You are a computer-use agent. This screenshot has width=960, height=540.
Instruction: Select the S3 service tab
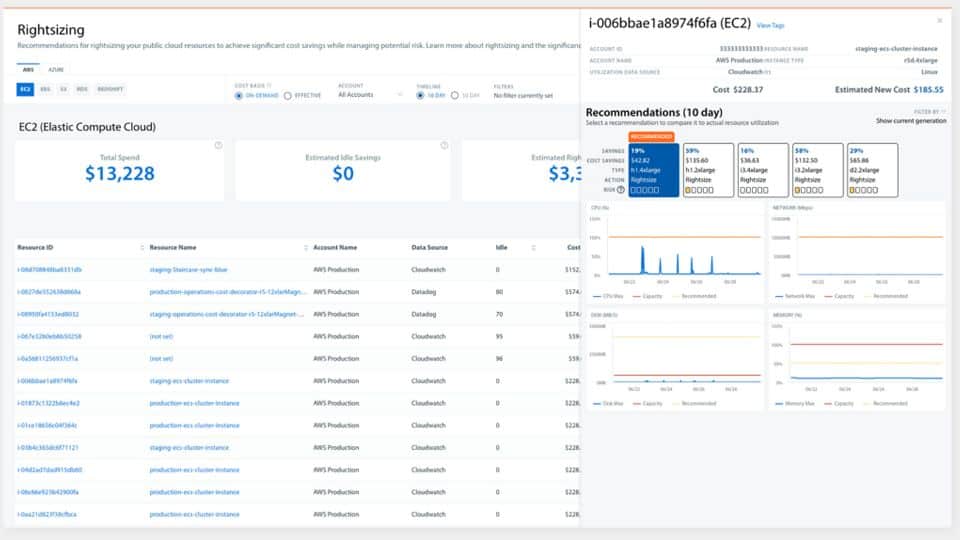64,89
